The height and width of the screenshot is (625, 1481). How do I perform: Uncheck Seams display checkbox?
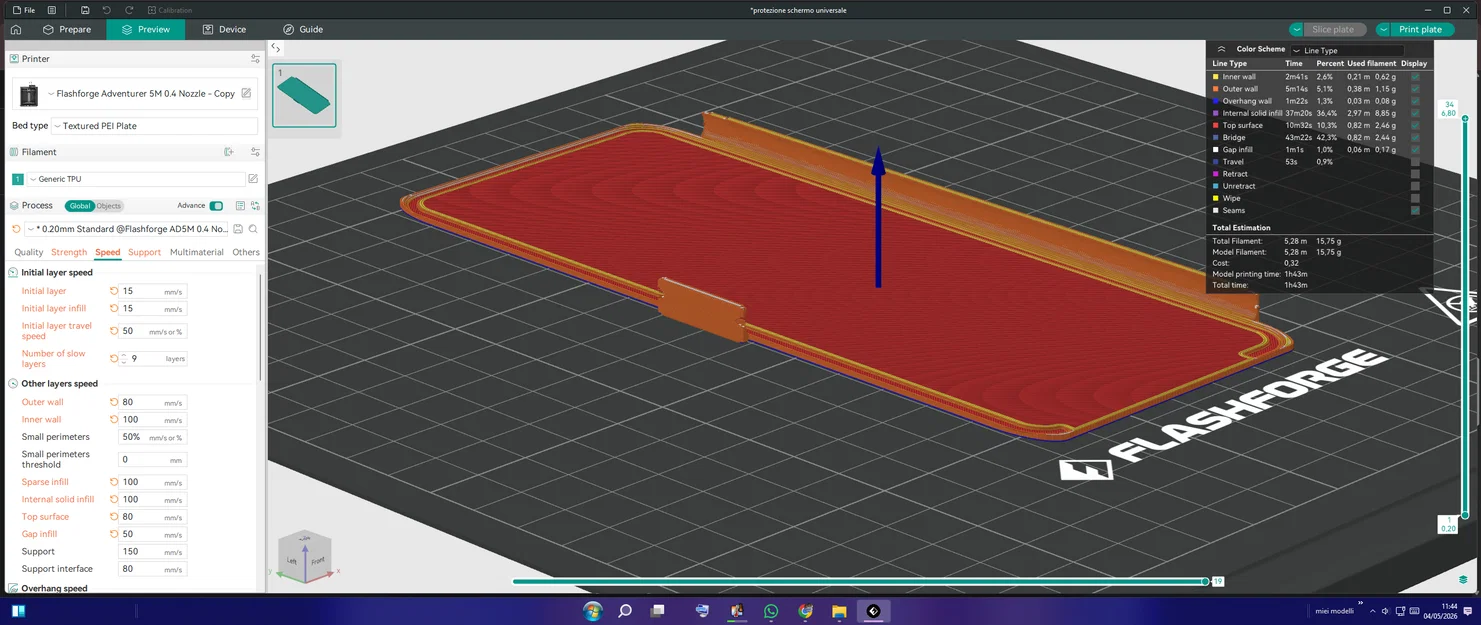[1415, 210]
